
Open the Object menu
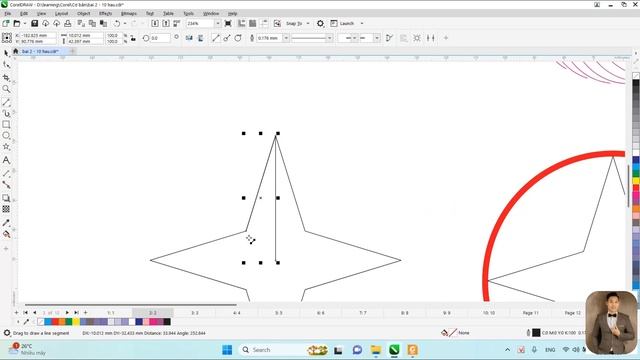click(x=84, y=13)
